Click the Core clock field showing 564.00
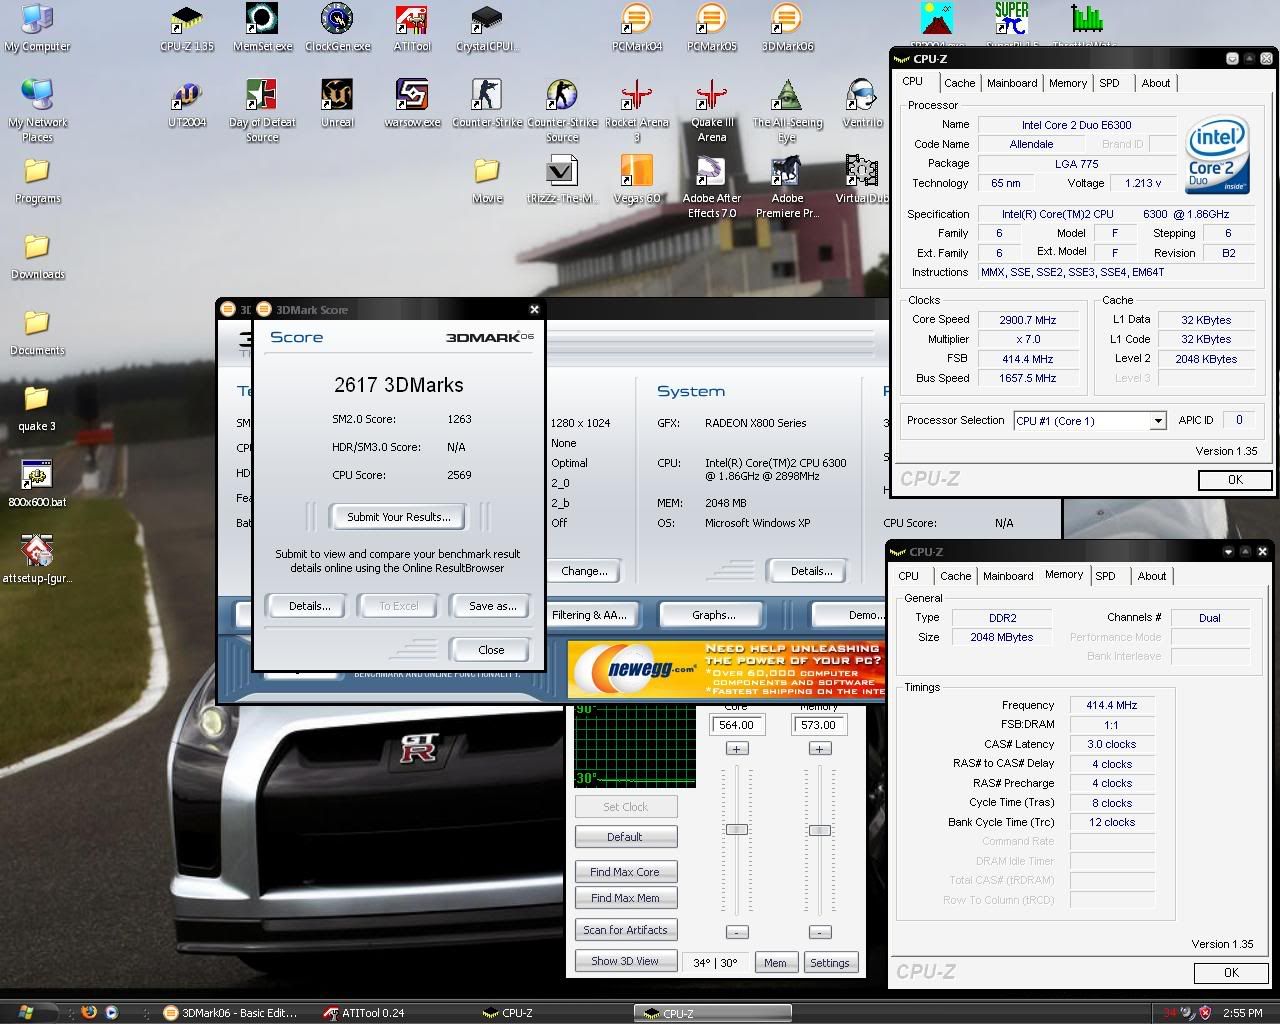1280x1024 pixels. (x=737, y=725)
